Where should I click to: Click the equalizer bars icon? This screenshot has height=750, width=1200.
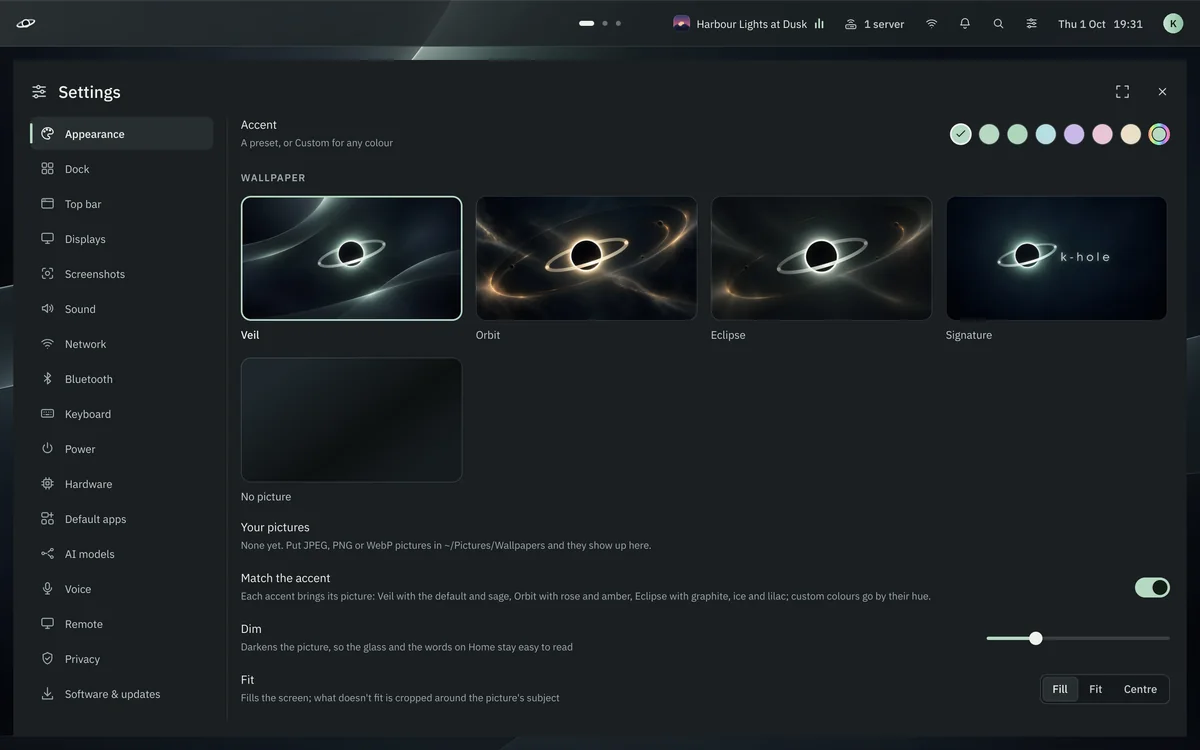click(x=819, y=24)
